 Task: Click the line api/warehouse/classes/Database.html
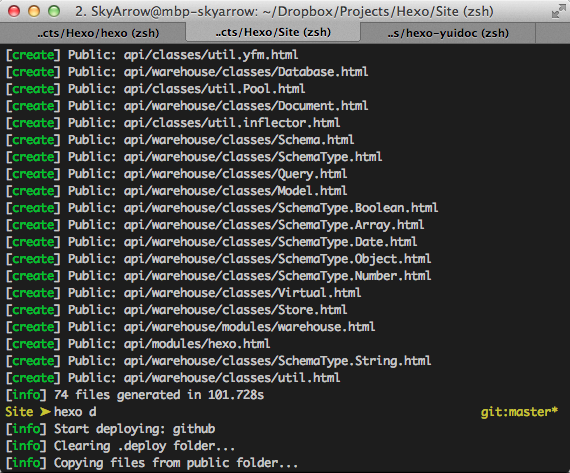coord(187,72)
